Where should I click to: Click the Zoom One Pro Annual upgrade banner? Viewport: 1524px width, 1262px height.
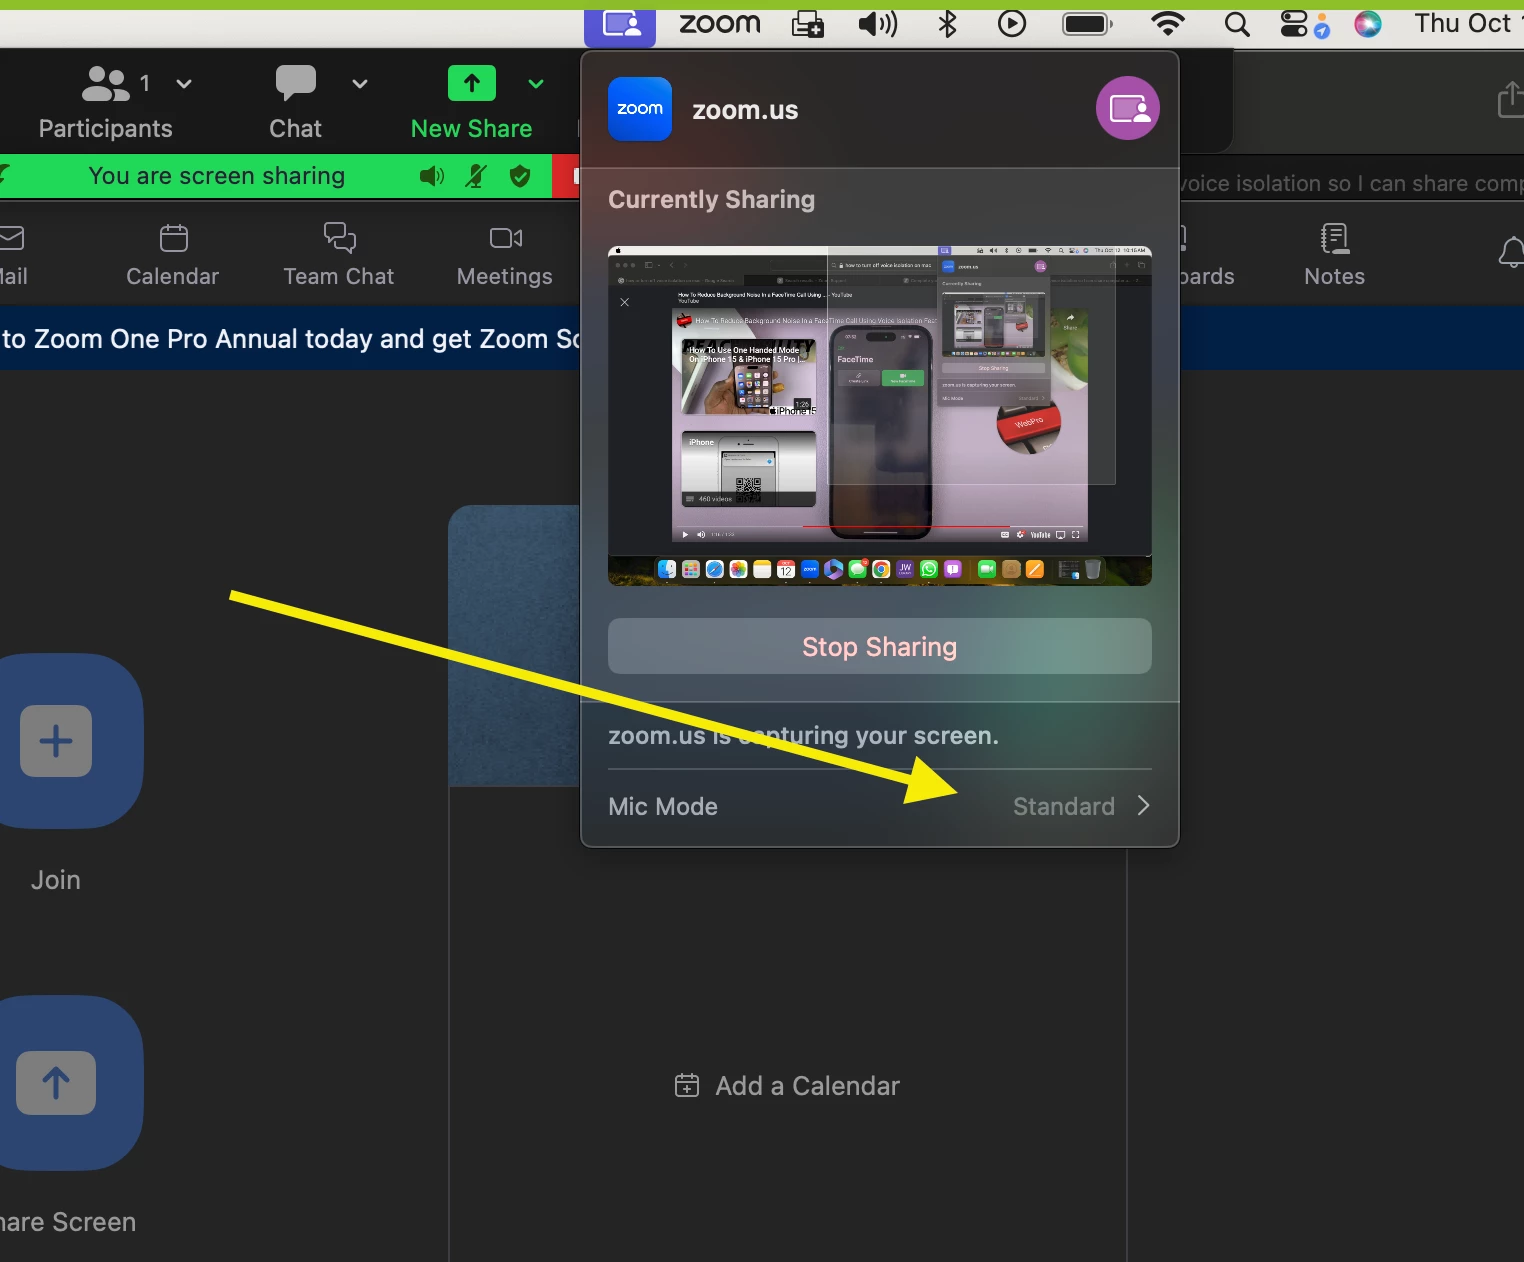coord(290,339)
